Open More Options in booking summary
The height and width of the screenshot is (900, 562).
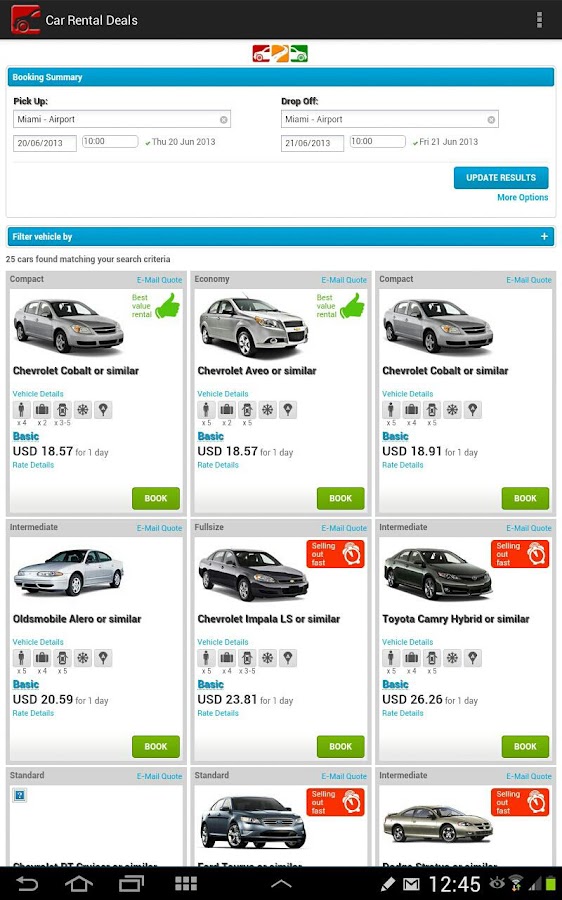pos(522,197)
